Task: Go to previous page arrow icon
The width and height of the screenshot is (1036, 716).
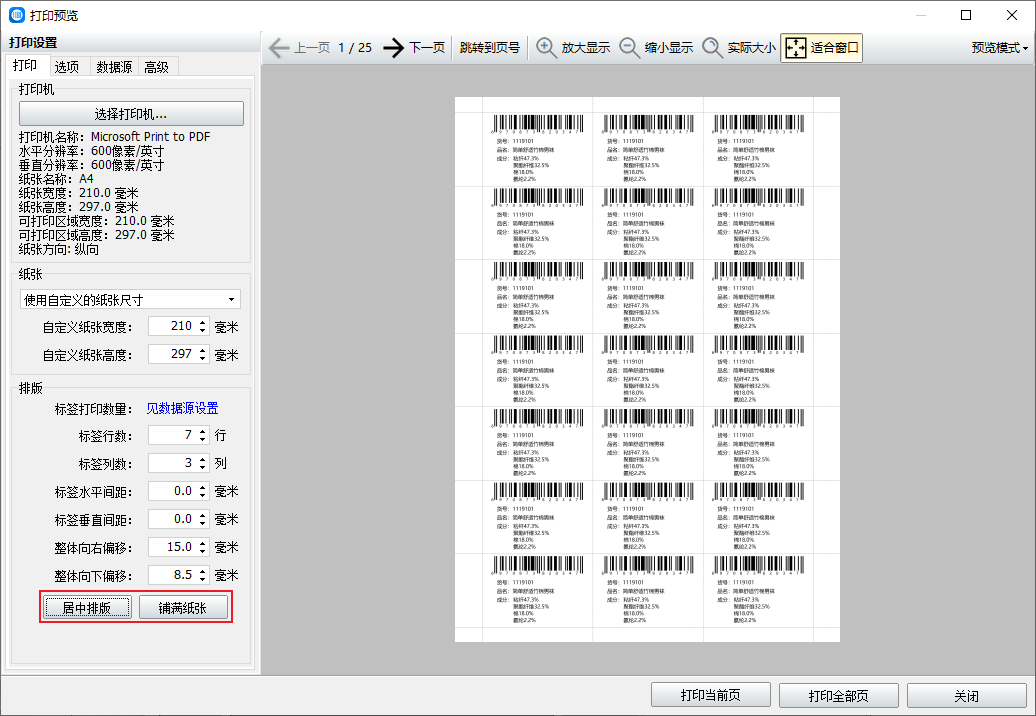Action: [x=279, y=48]
